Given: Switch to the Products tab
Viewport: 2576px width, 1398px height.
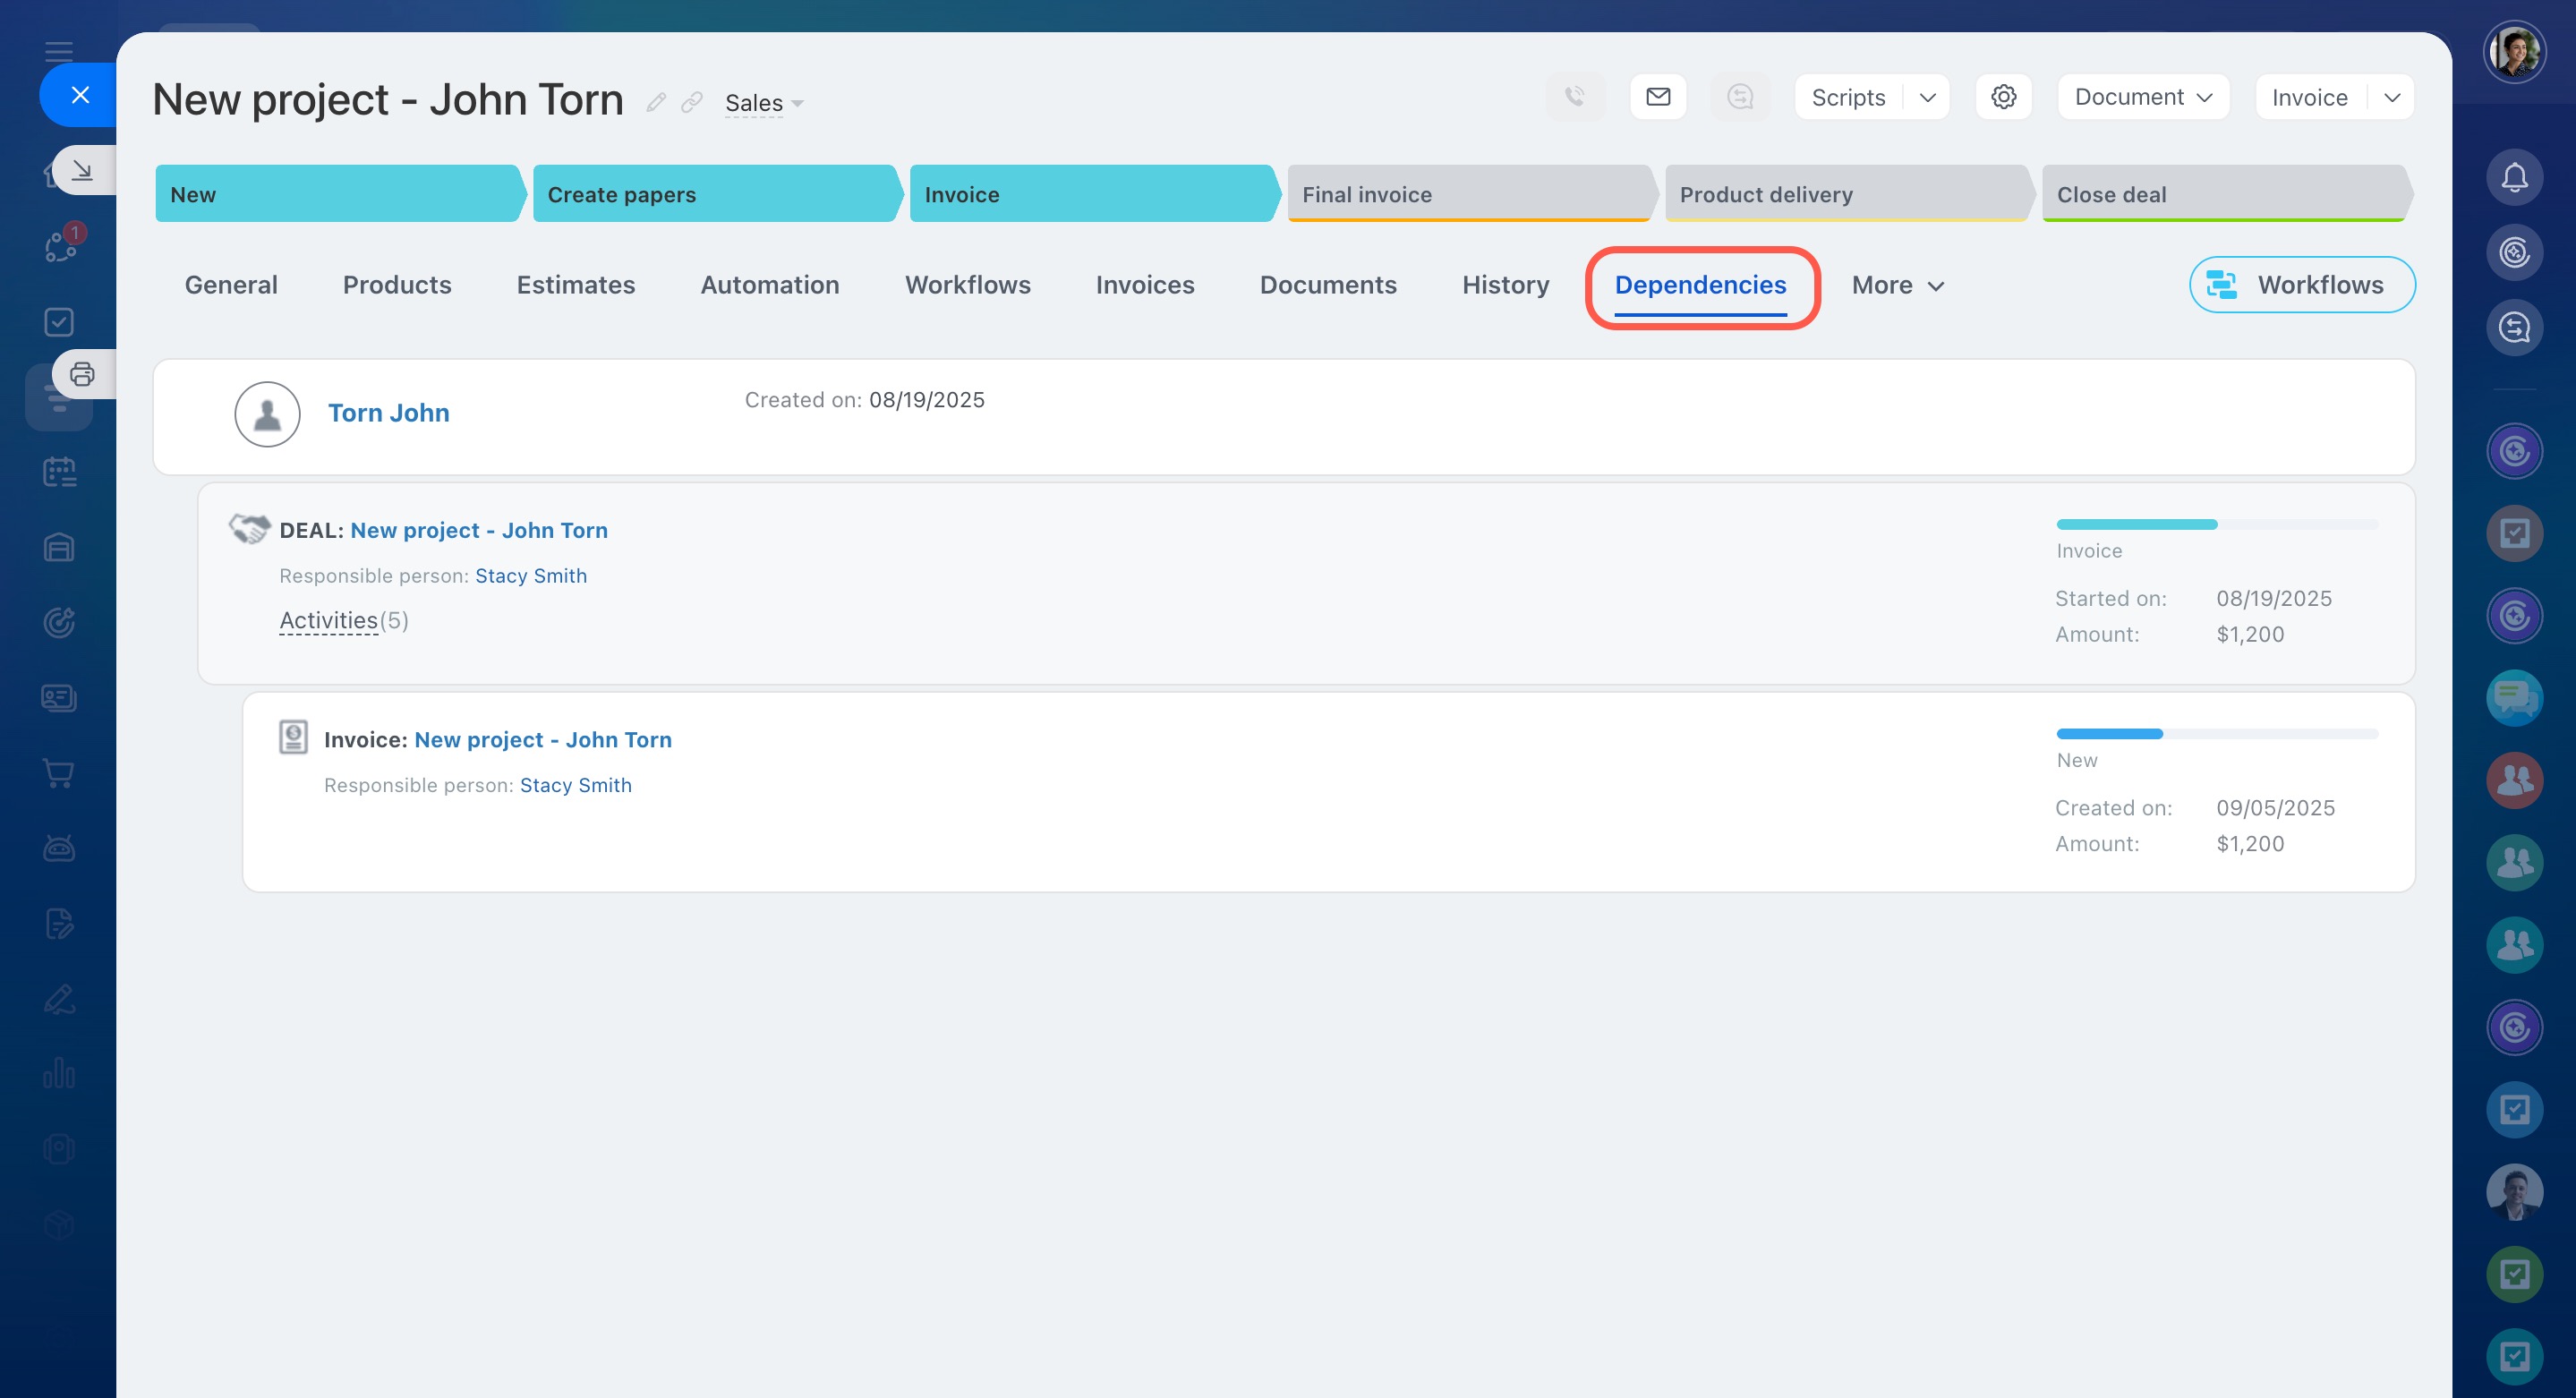Looking at the screenshot, I should pos(397,285).
